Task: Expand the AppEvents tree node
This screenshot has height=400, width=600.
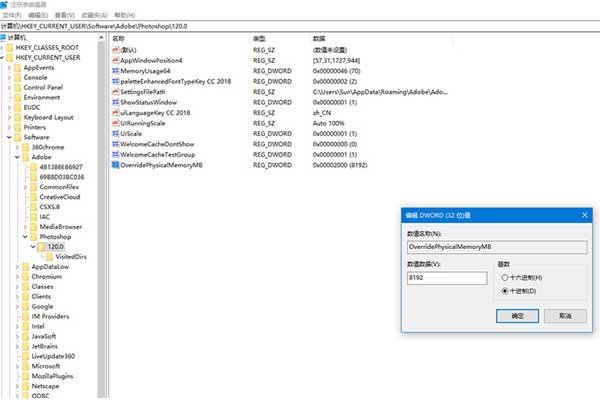Action: [9, 67]
